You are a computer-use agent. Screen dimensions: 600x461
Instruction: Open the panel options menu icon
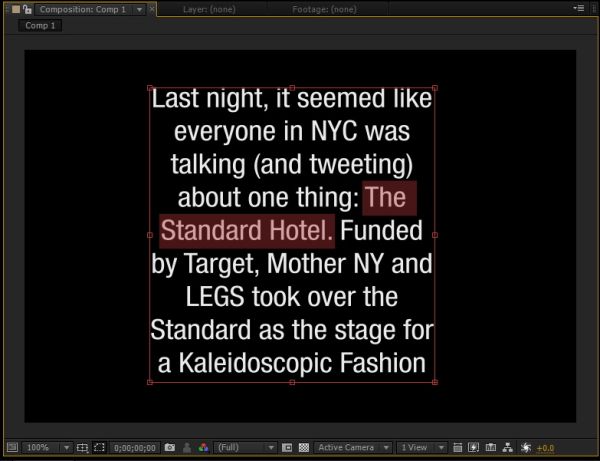579,8
